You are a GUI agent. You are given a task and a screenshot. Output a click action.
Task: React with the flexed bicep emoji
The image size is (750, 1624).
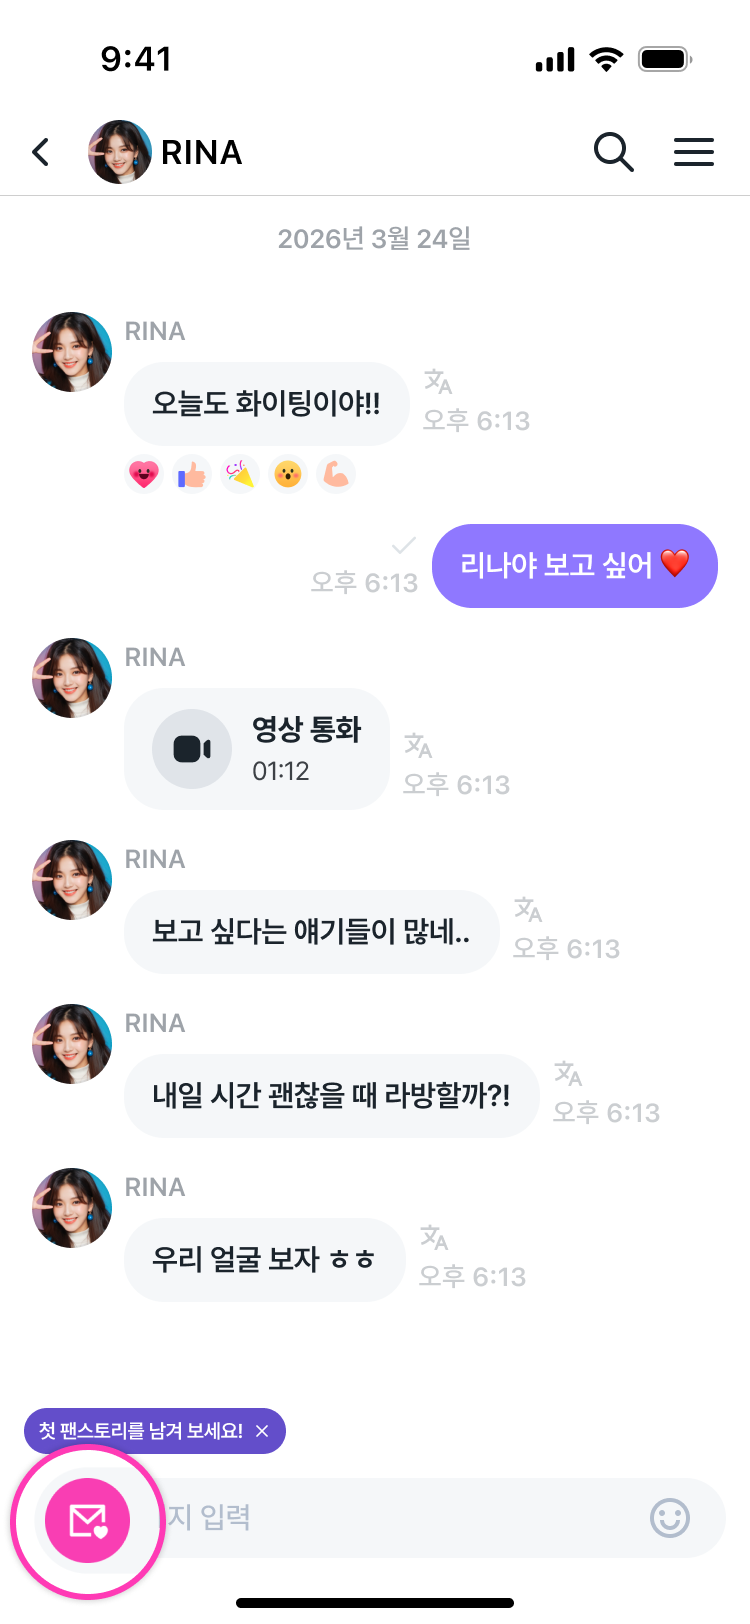336,474
